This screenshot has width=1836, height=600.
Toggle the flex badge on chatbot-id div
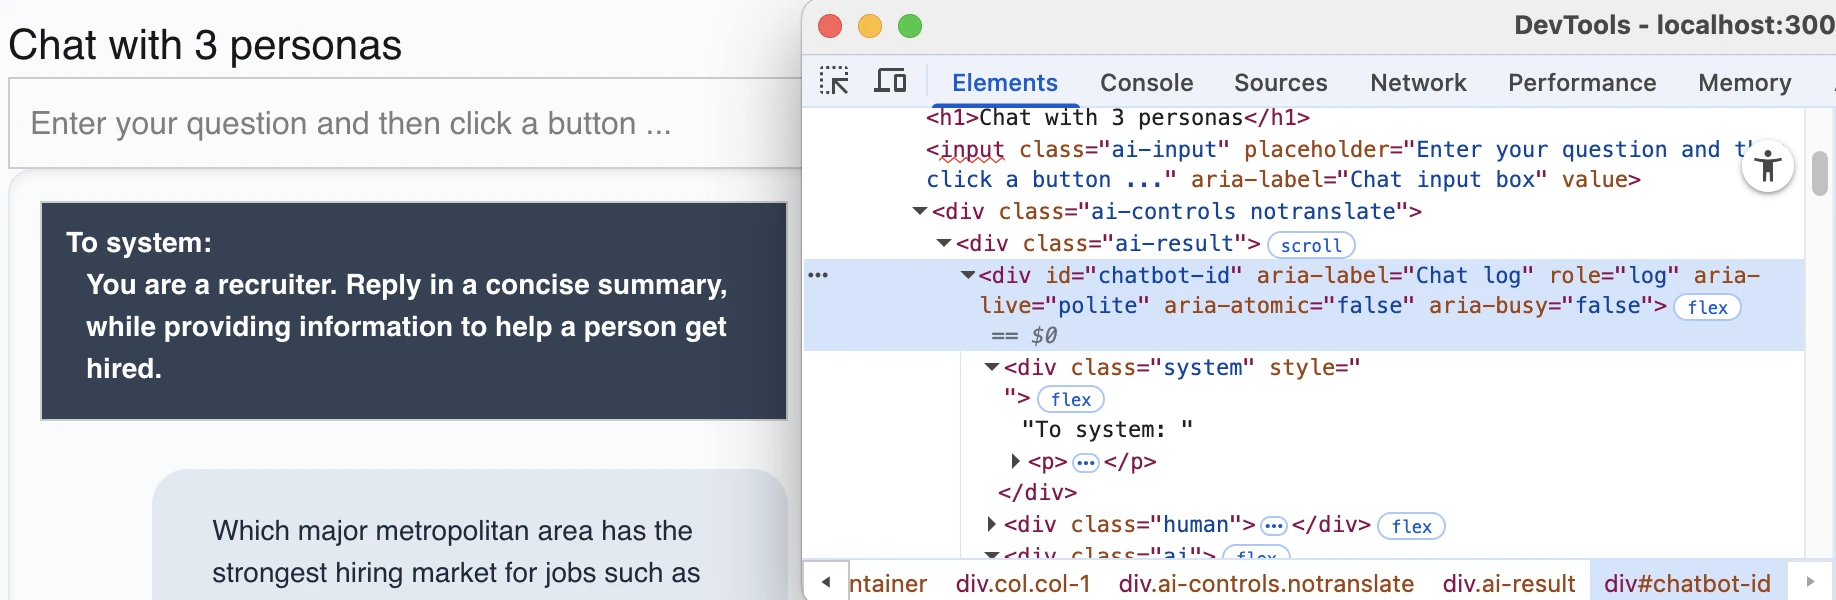tap(1707, 308)
